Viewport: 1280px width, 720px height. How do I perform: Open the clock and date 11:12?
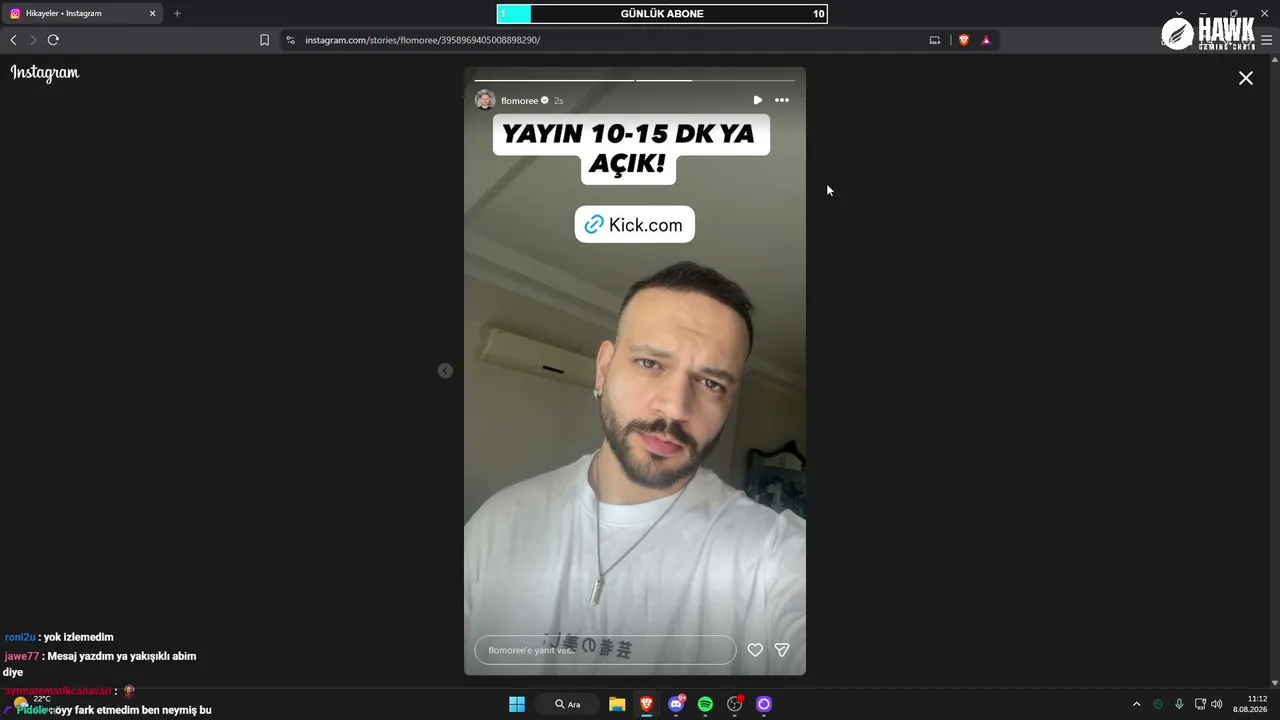[1250, 704]
